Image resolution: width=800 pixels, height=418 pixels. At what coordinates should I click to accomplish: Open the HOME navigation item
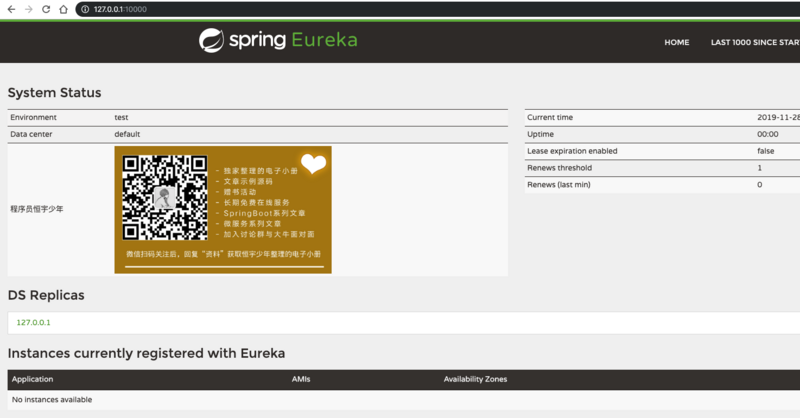(x=677, y=42)
